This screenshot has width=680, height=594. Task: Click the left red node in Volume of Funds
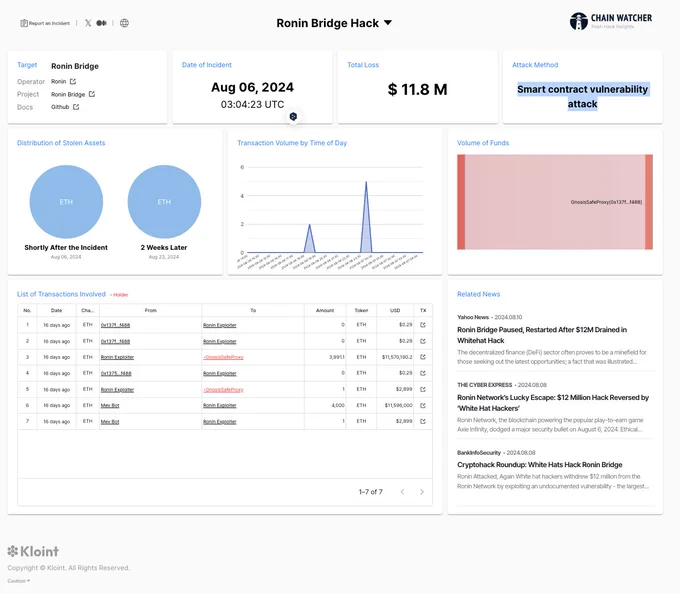click(x=461, y=202)
